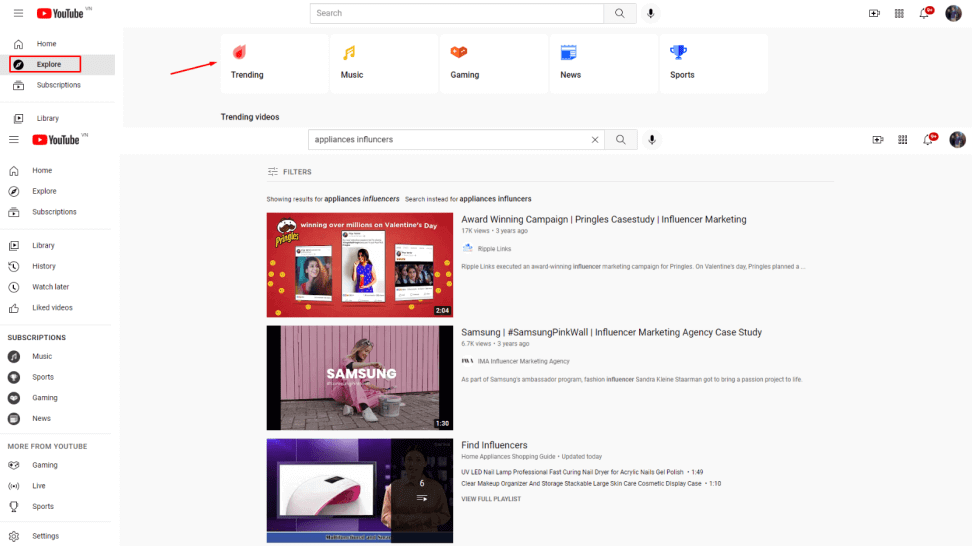
Task: Open the YouTube apps grid in the top header
Action: [x=899, y=13]
